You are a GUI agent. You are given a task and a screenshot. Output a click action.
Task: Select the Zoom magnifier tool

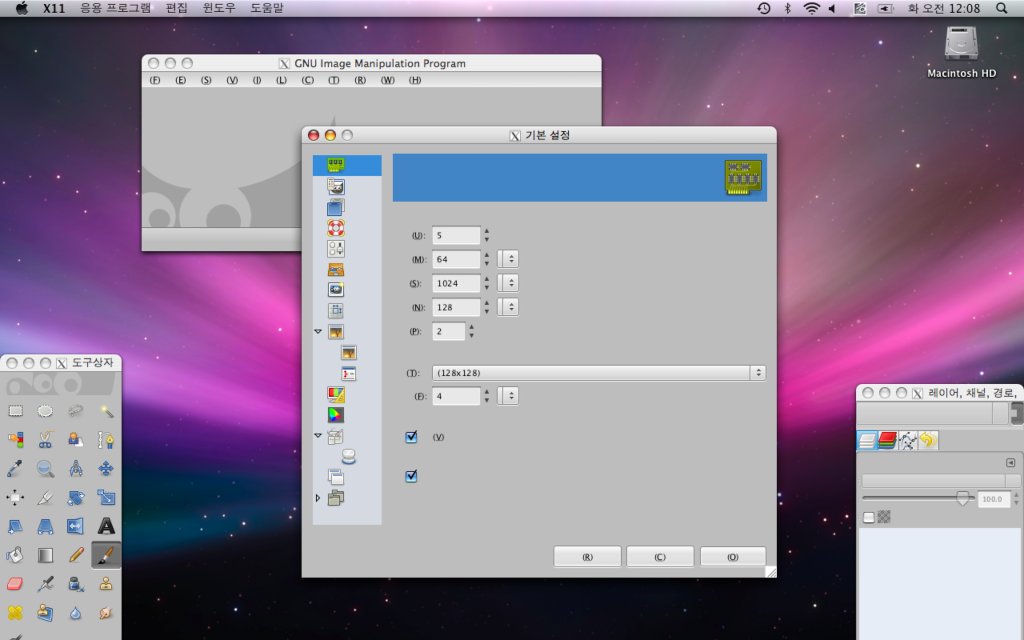click(x=45, y=468)
